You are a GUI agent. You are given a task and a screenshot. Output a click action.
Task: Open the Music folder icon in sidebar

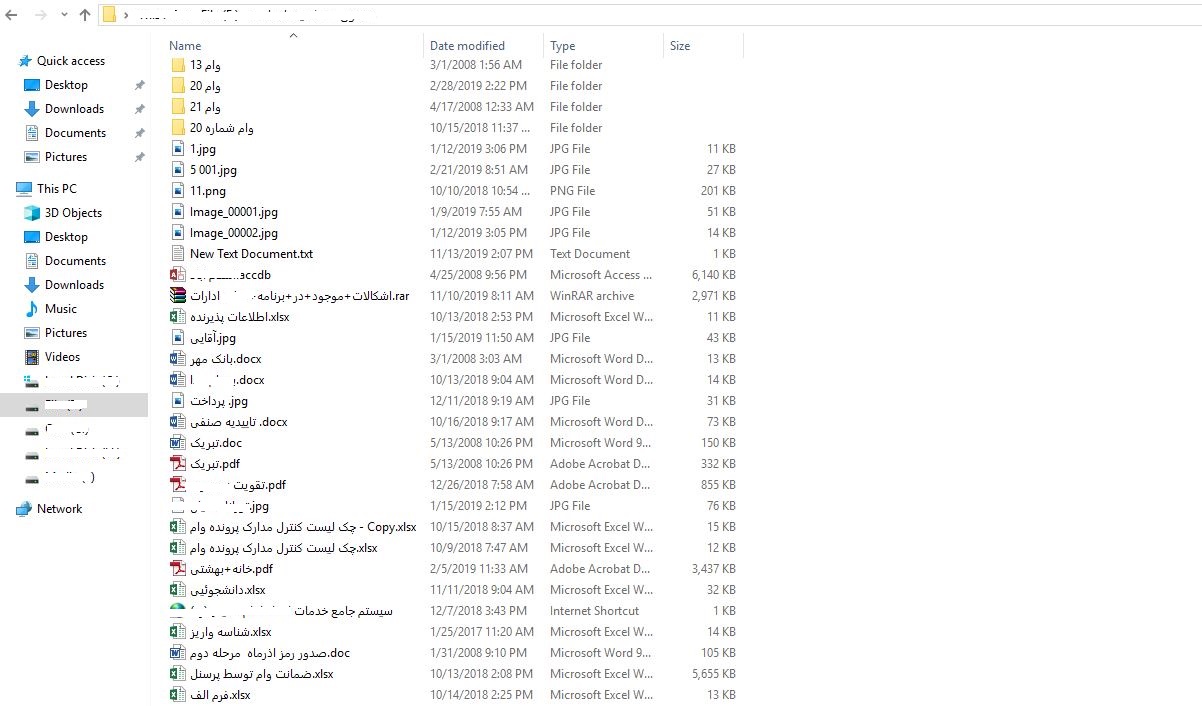click(32, 309)
